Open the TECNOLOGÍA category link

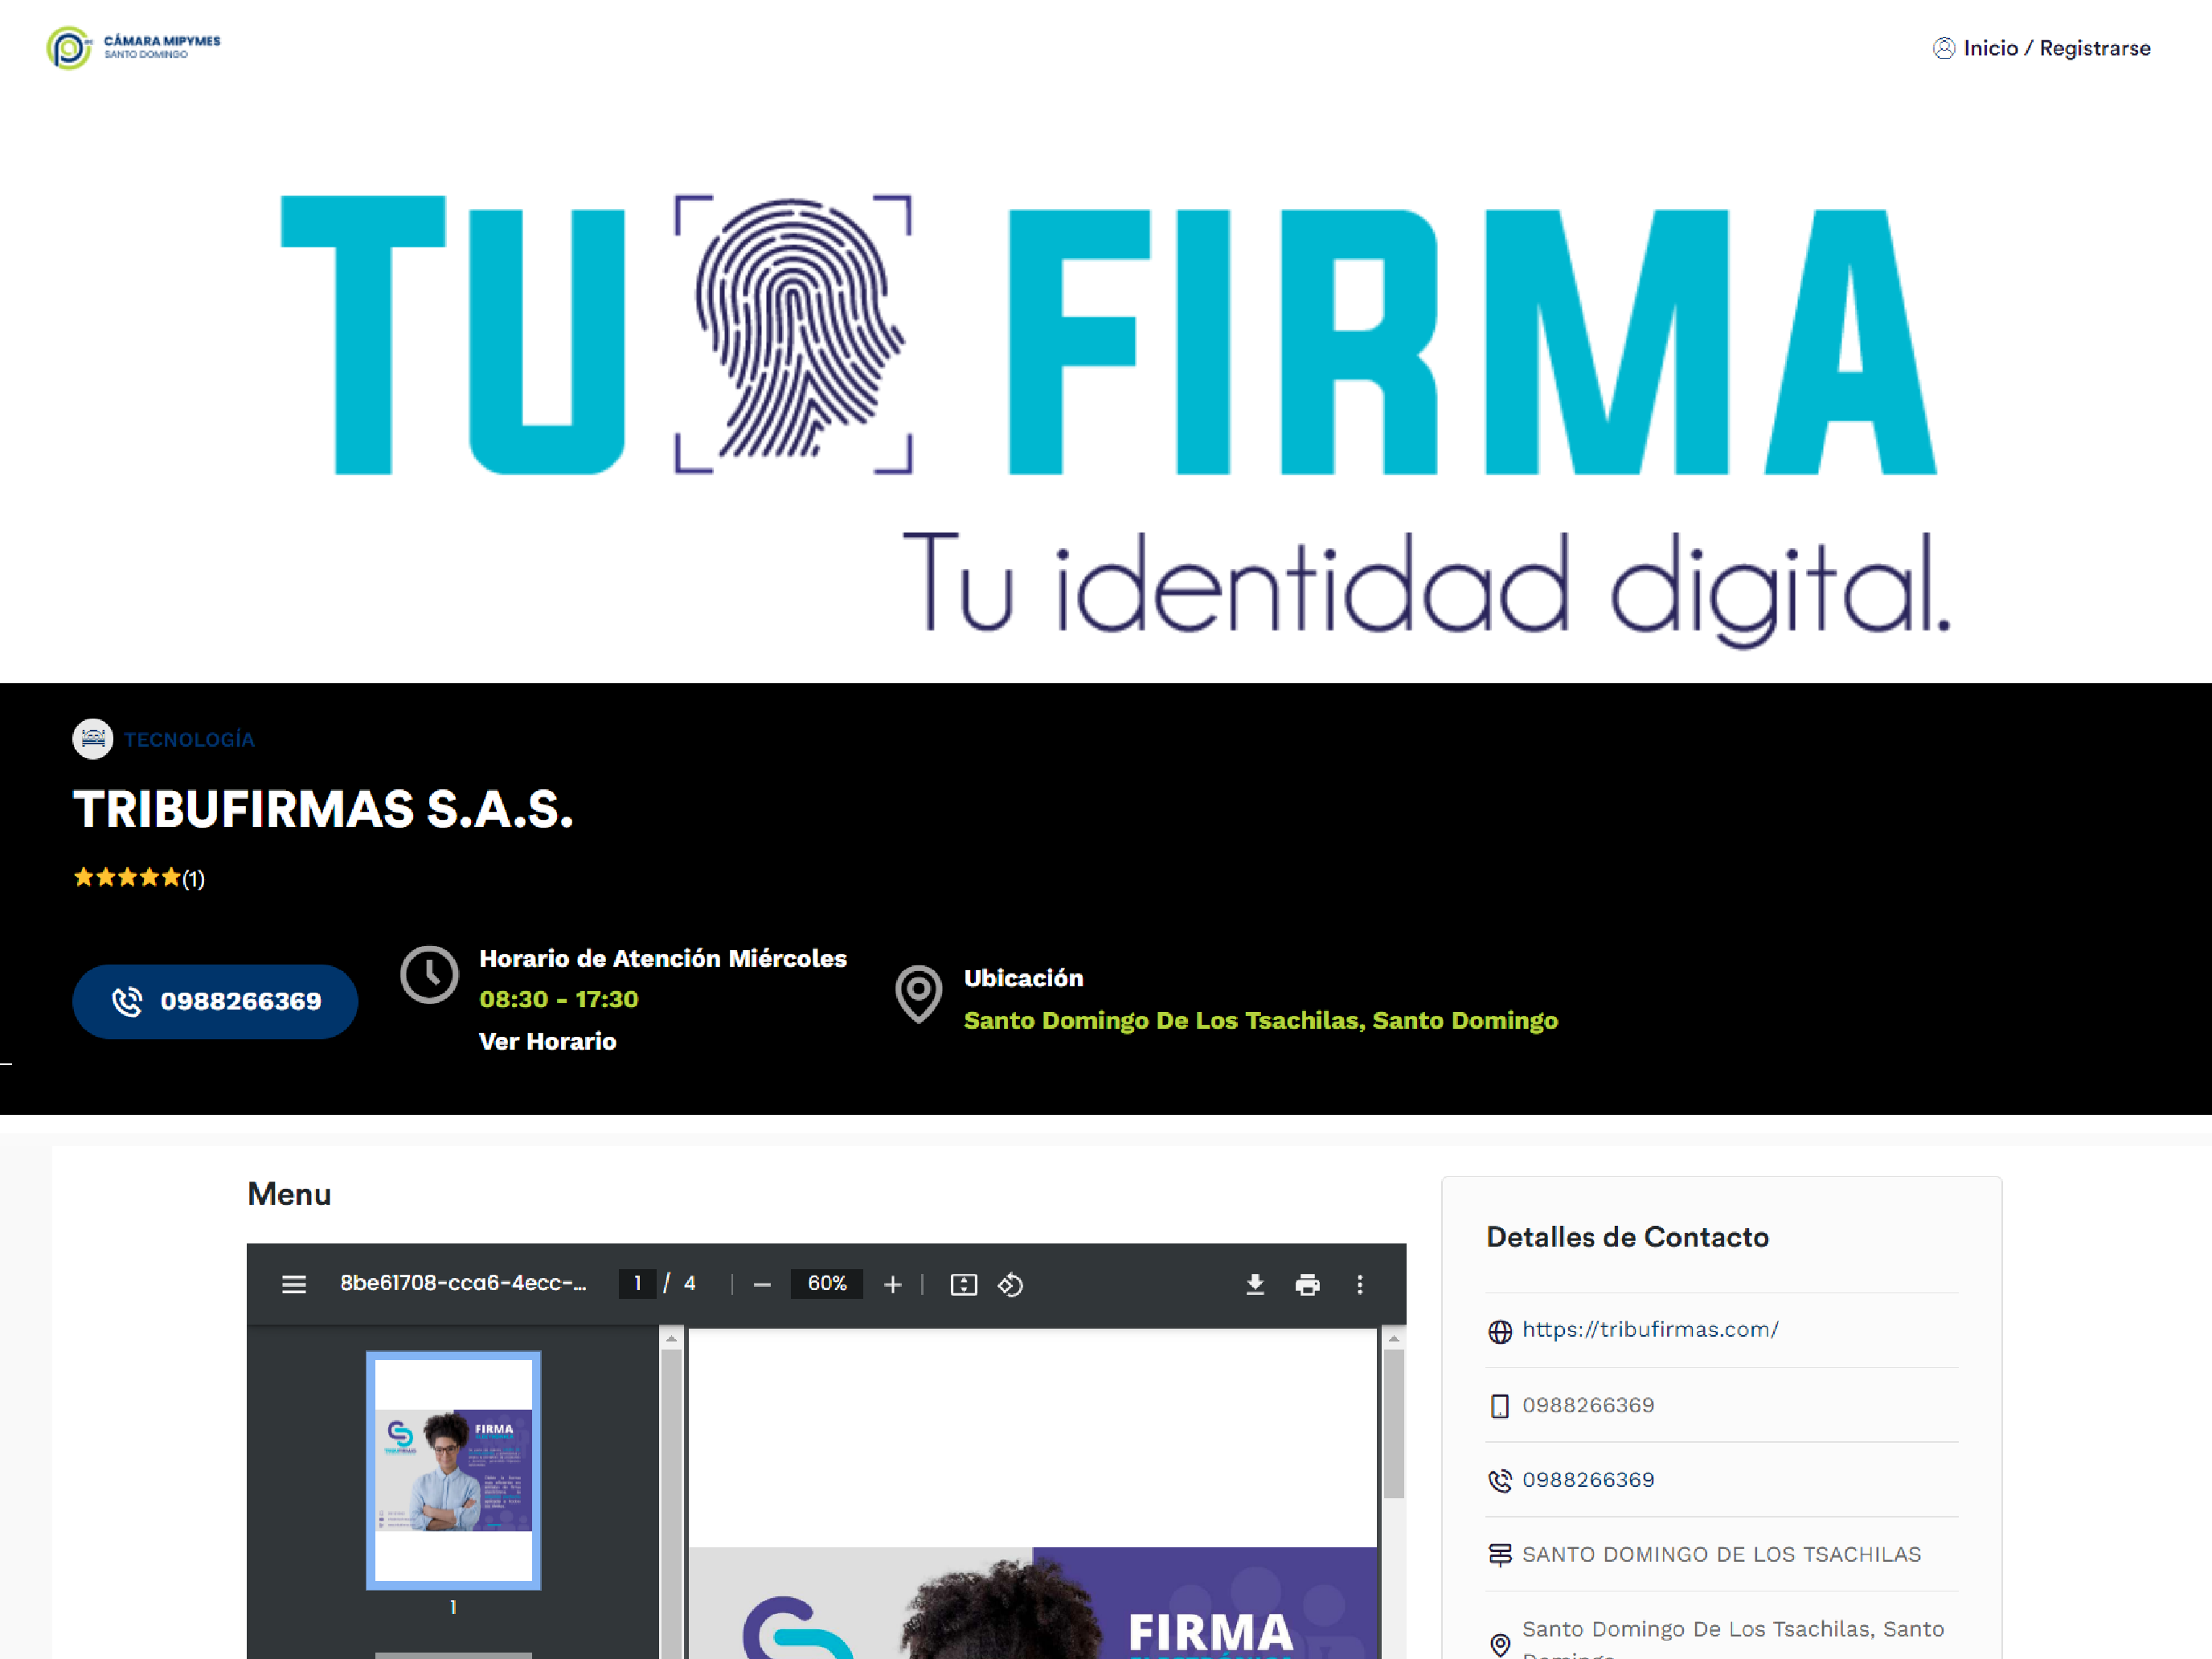(x=189, y=740)
